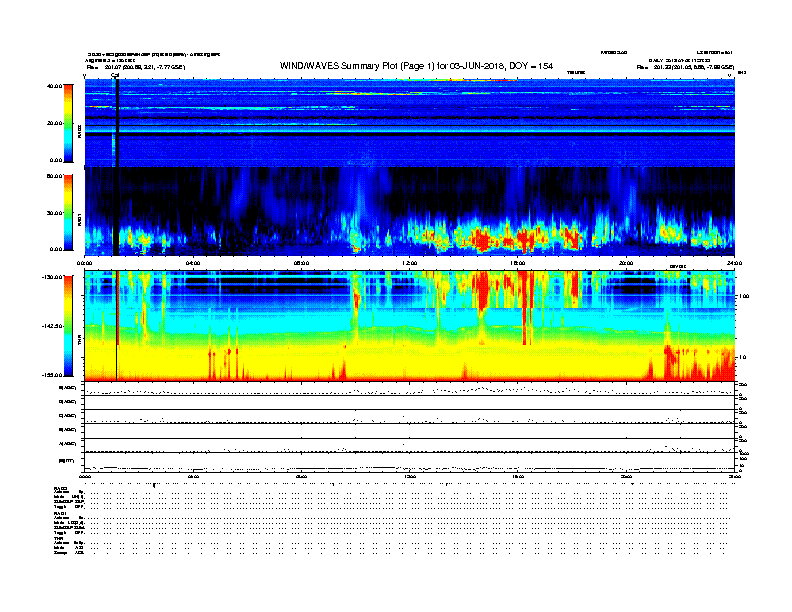Click the 24:00 time label below the RAD1 spectrogram
The image size is (792, 612).
(x=734, y=263)
